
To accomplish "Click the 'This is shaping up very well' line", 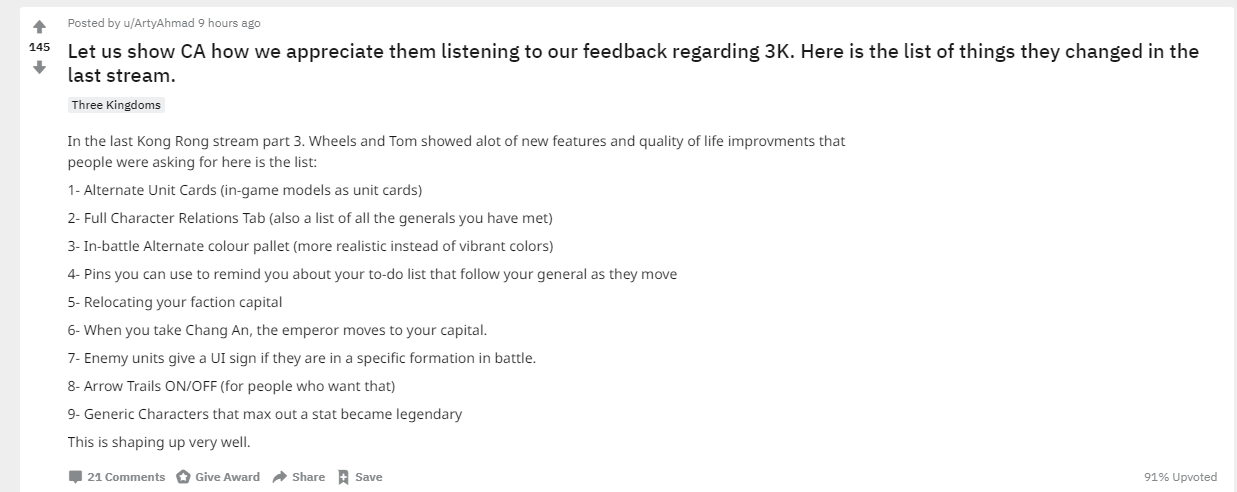I will [x=159, y=442].
